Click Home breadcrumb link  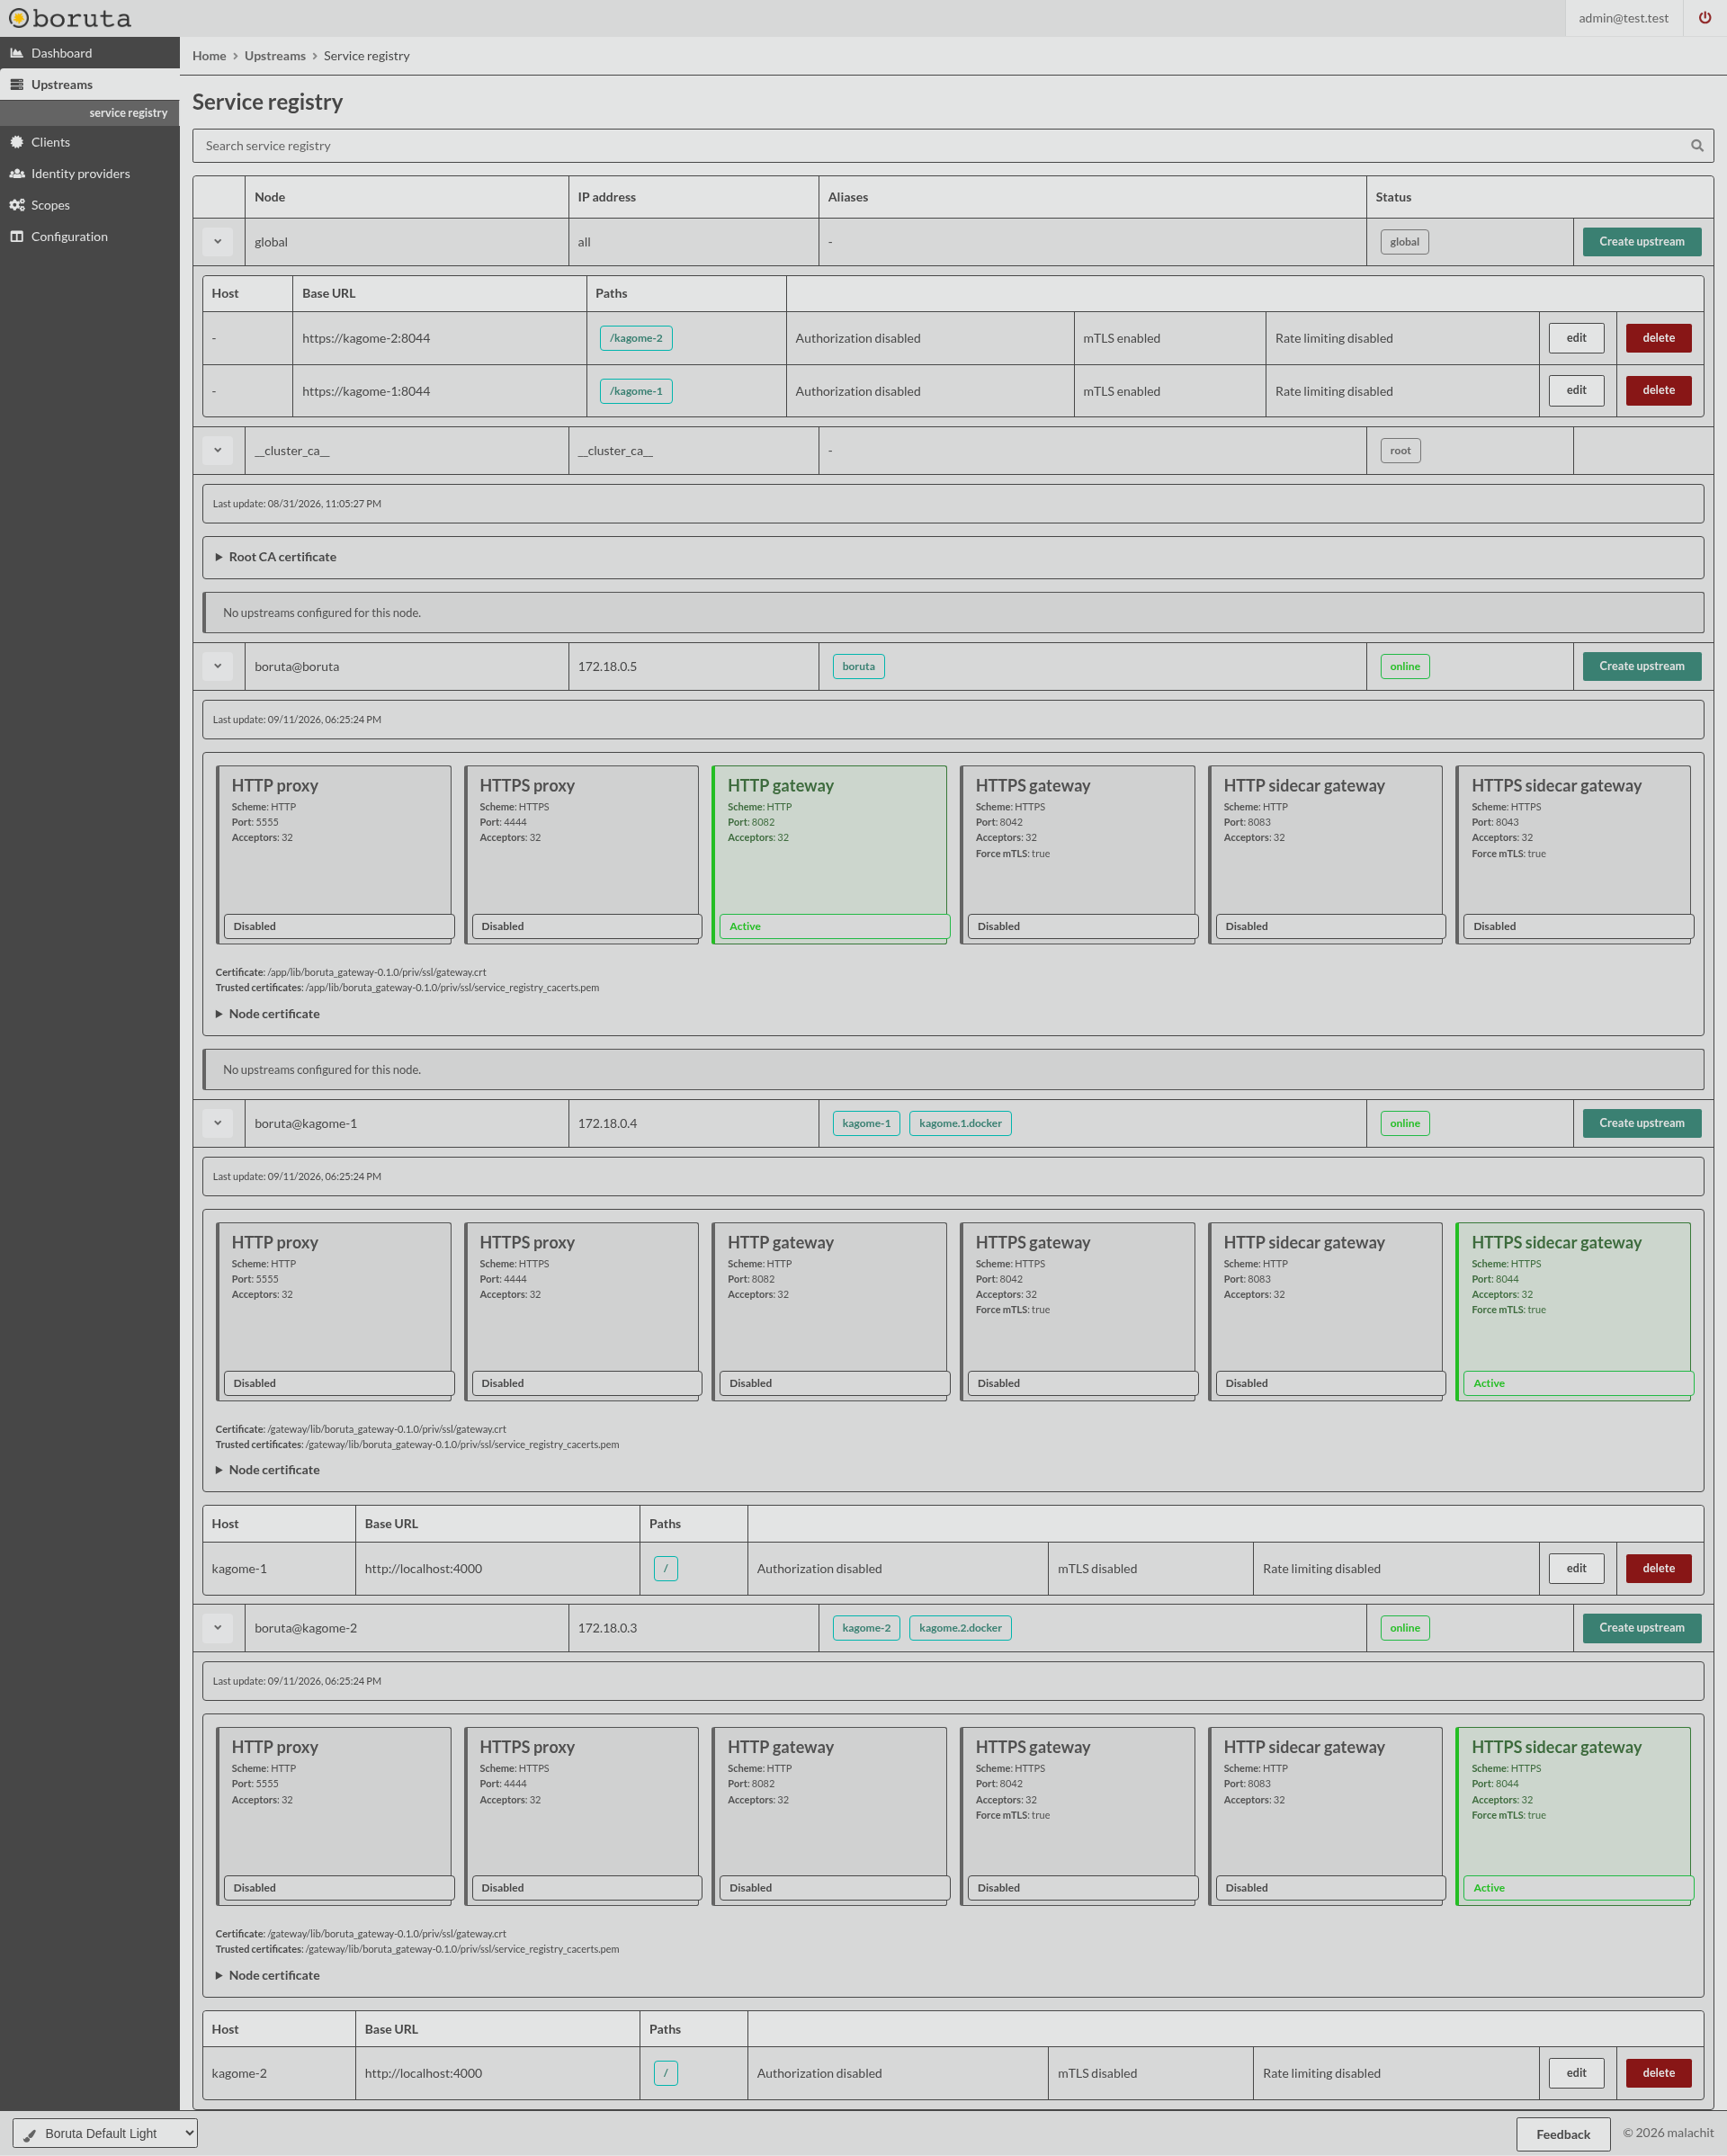(x=209, y=56)
